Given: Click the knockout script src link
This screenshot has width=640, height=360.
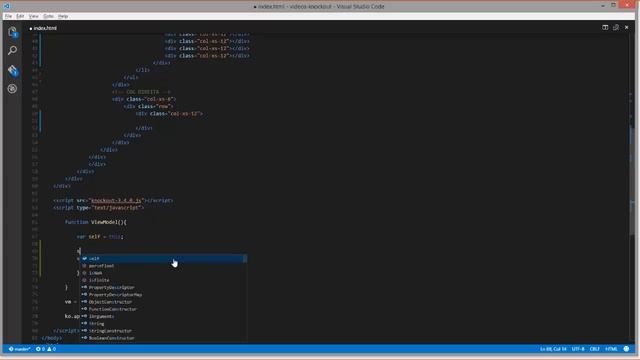Looking at the screenshot, I should click(x=116, y=200).
